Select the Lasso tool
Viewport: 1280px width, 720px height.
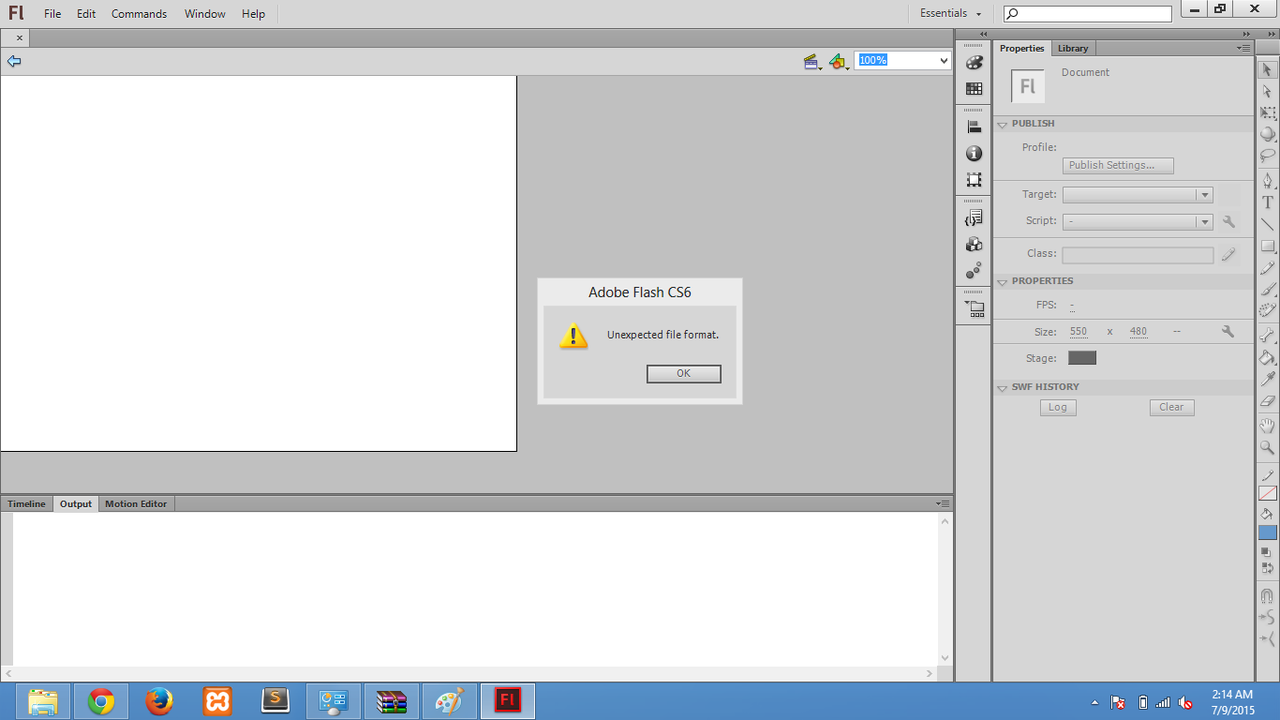[x=1267, y=157]
